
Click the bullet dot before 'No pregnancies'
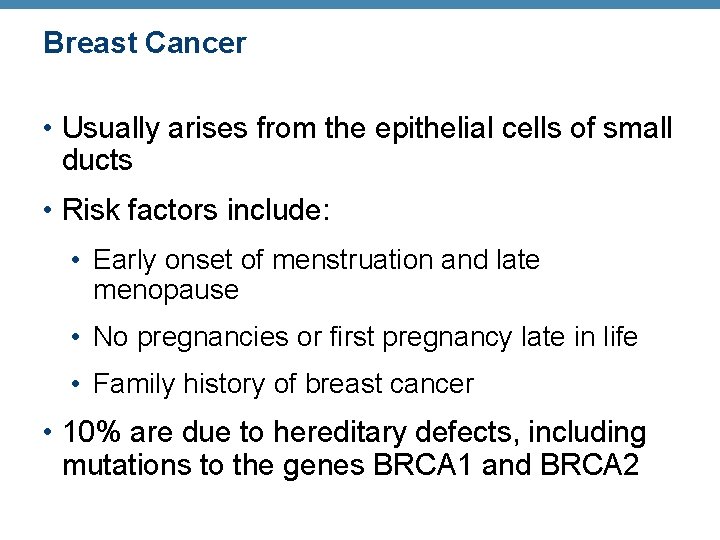[76, 338]
